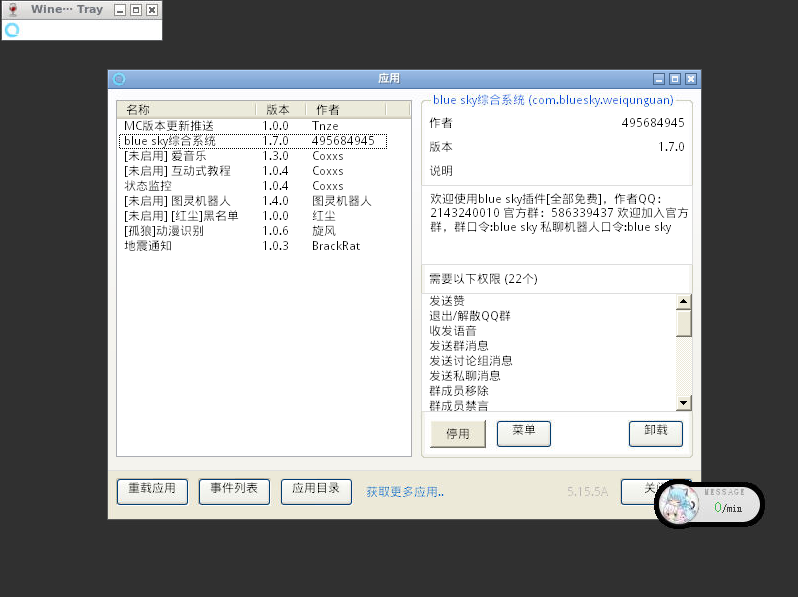798x597 pixels.
Task: Click the 卸载 uninstall button
Action: coord(656,434)
